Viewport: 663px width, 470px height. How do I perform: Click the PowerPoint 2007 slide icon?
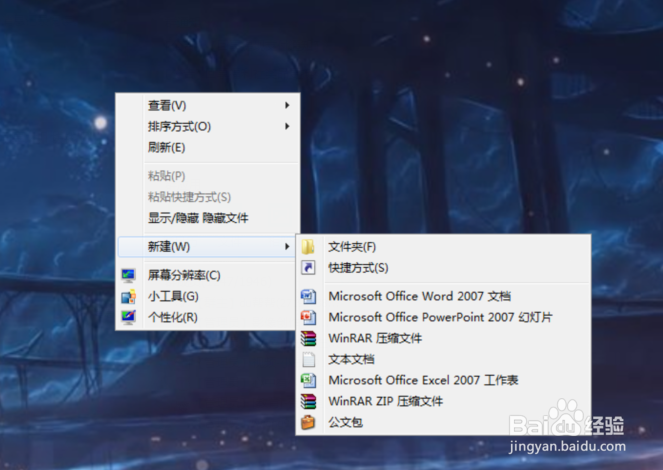click(x=308, y=317)
